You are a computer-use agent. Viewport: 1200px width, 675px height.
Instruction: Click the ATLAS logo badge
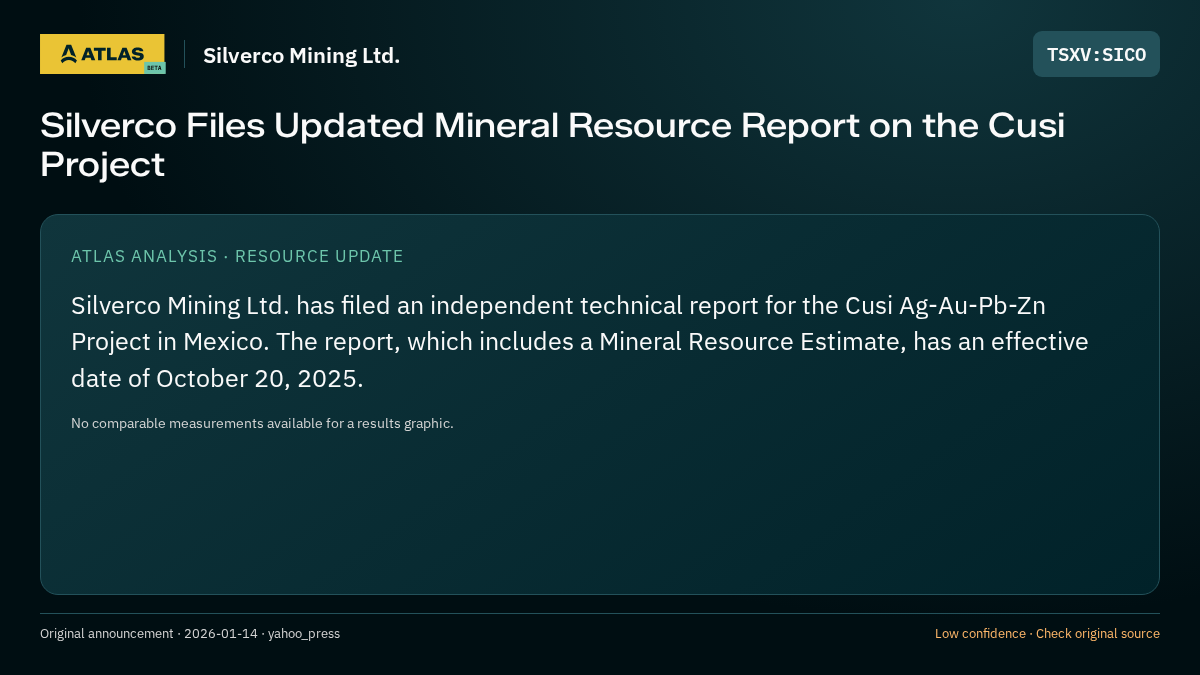102,54
